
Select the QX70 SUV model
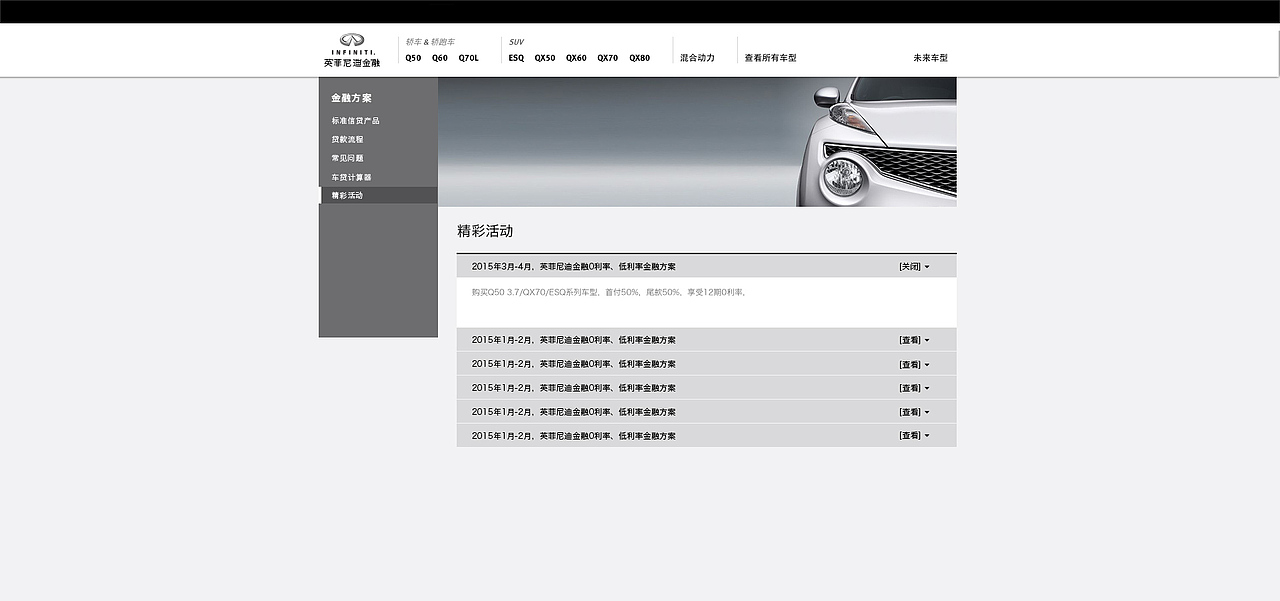[x=606, y=58]
